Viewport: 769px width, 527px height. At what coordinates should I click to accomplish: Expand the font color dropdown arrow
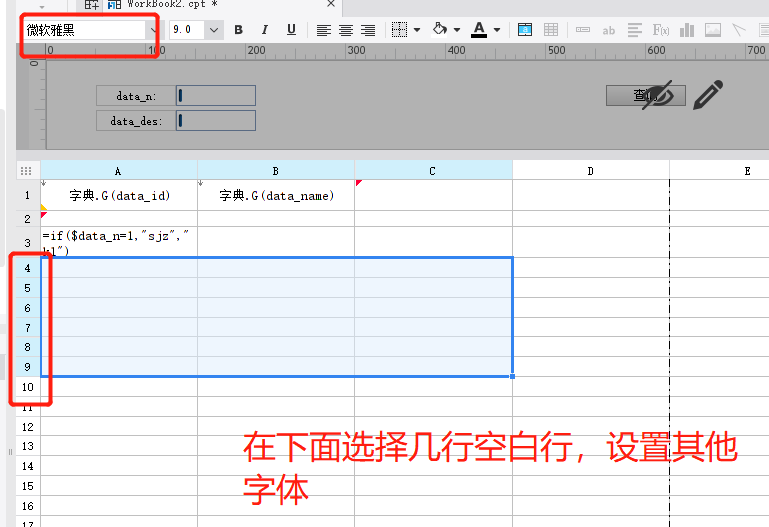coord(497,30)
